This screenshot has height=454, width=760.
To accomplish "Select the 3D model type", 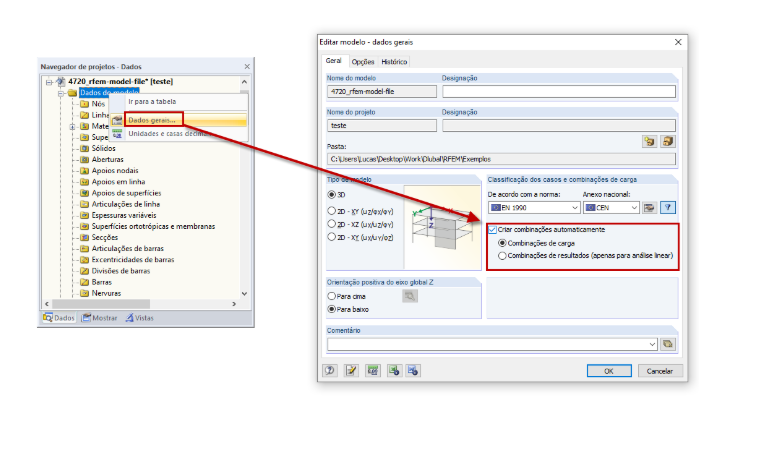I will 332,194.
